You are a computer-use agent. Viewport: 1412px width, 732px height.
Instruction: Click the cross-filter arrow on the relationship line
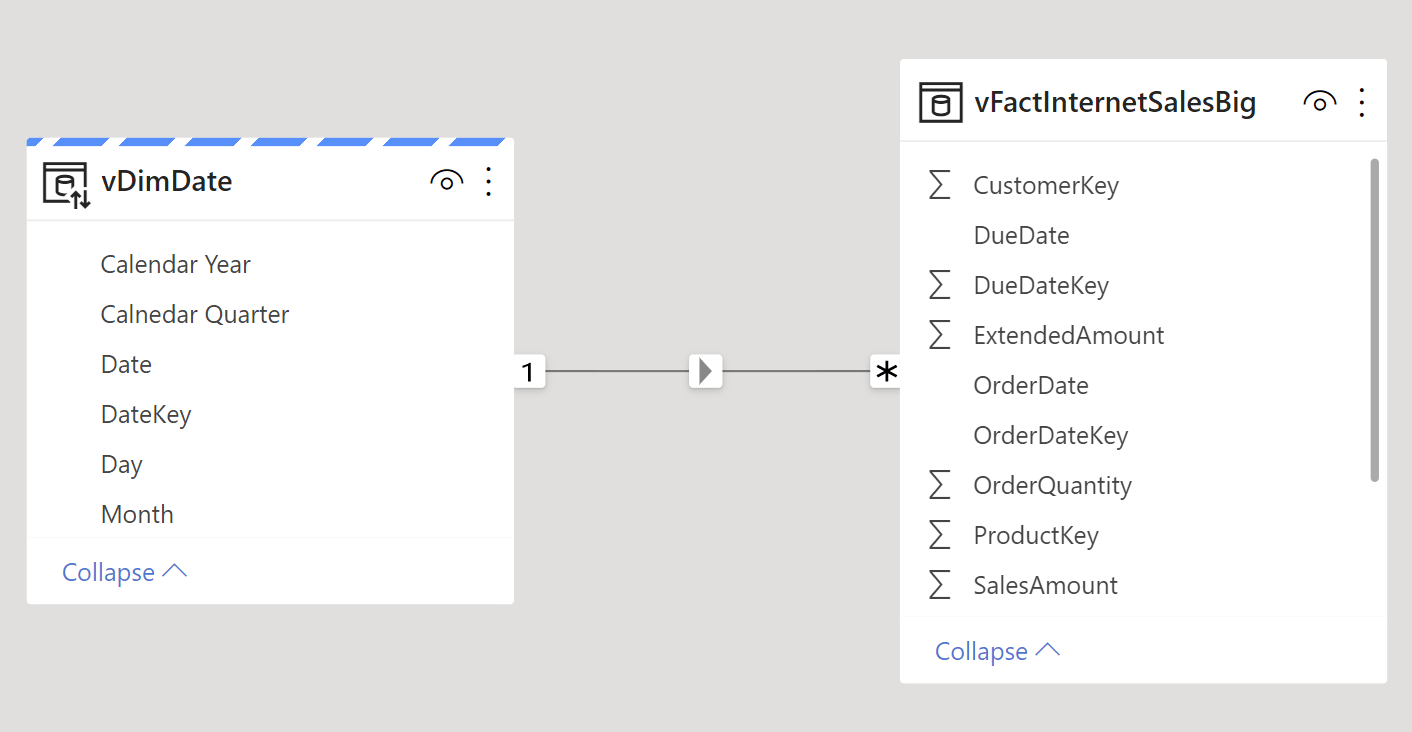point(705,370)
